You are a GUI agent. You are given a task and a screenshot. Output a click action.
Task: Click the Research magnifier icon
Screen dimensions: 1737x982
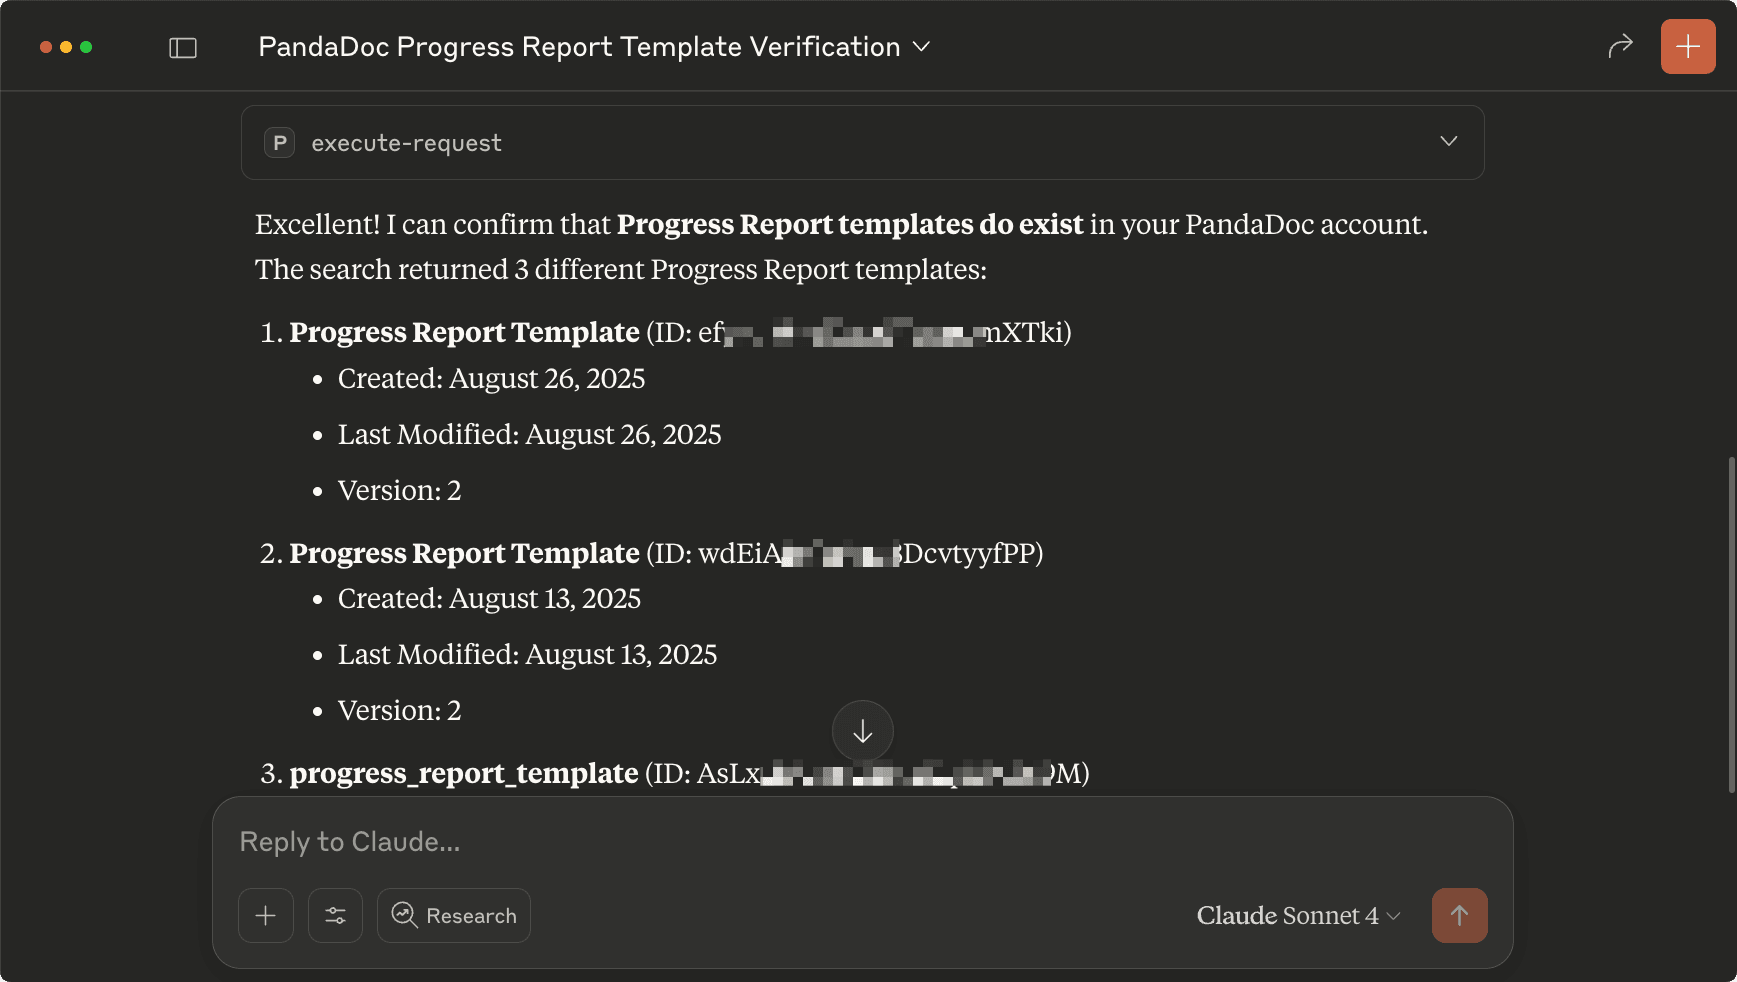click(x=404, y=915)
